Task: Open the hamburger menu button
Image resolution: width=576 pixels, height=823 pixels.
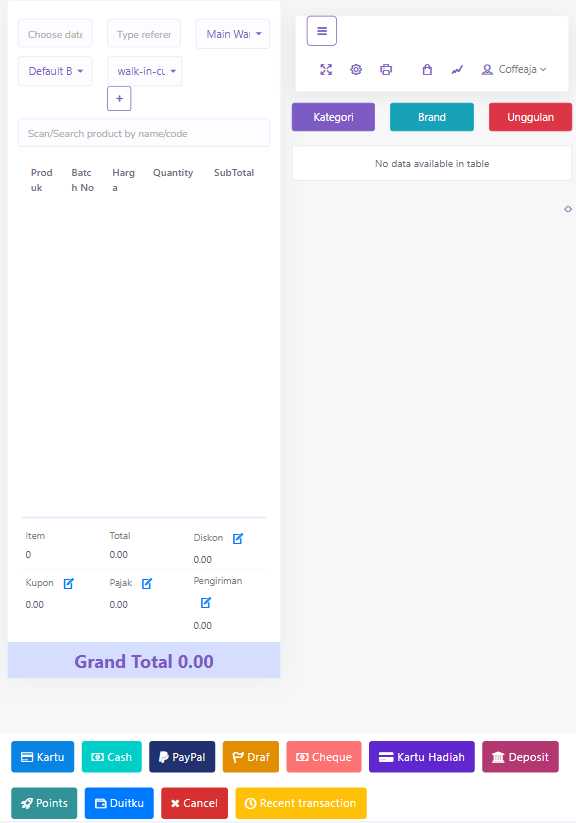Action: coord(321,31)
